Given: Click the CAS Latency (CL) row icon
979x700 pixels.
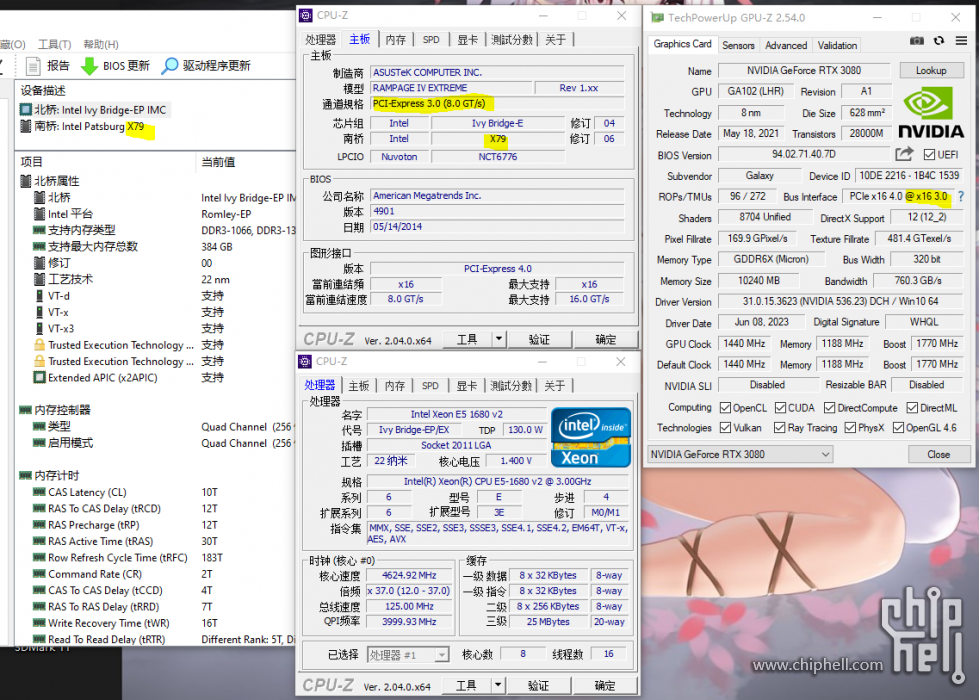Looking at the screenshot, I should tap(39, 492).
